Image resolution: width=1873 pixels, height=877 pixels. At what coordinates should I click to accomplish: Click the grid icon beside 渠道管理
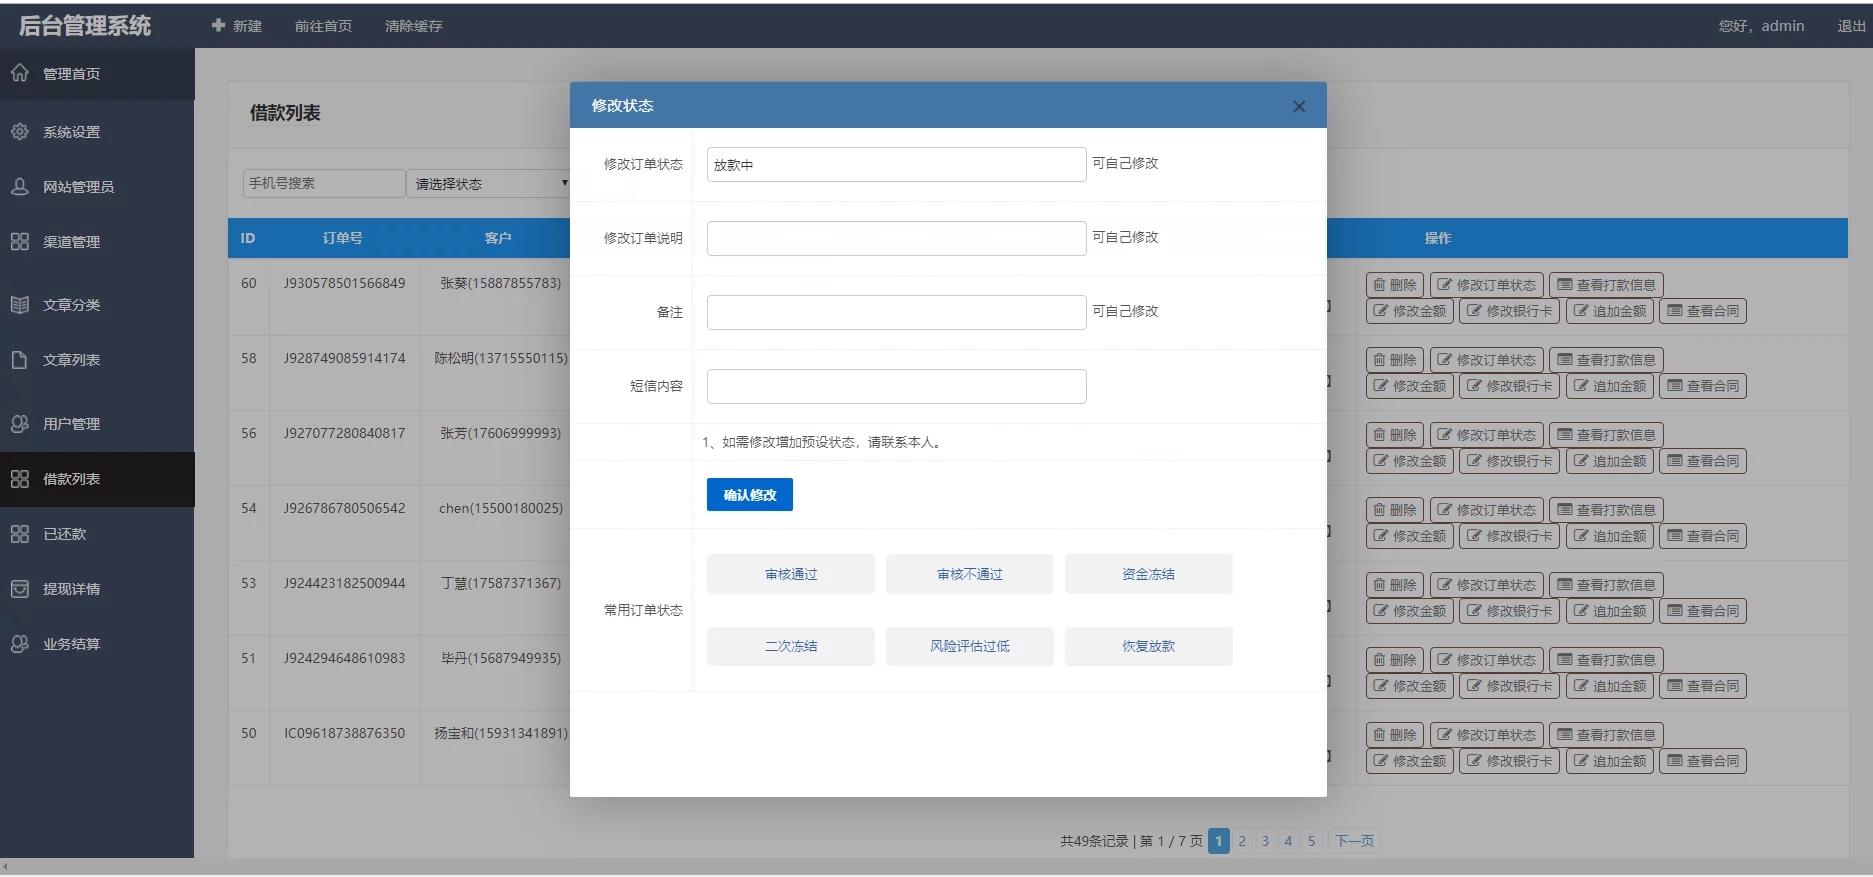click(20, 241)
